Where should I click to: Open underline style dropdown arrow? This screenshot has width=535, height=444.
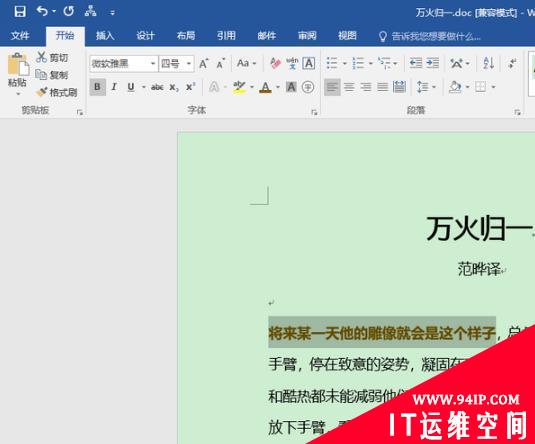pyautogui.click(x=144, y=87)
